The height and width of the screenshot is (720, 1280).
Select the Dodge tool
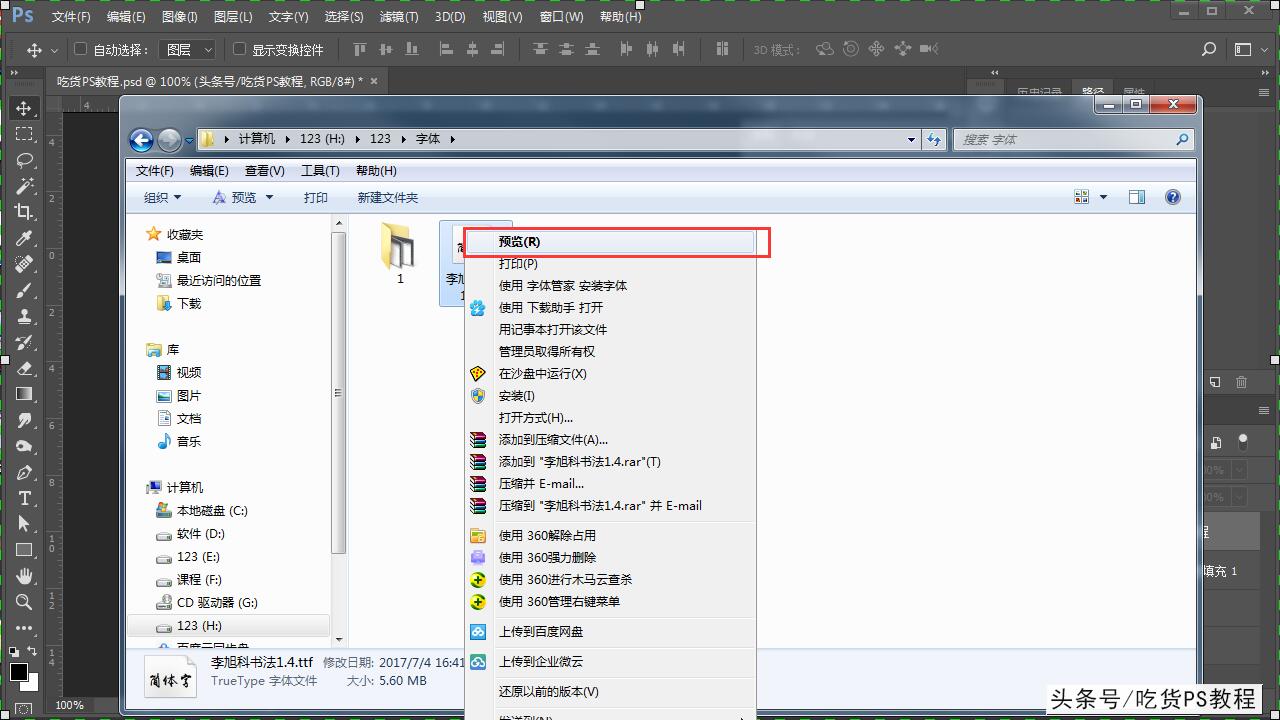(24, 446)
